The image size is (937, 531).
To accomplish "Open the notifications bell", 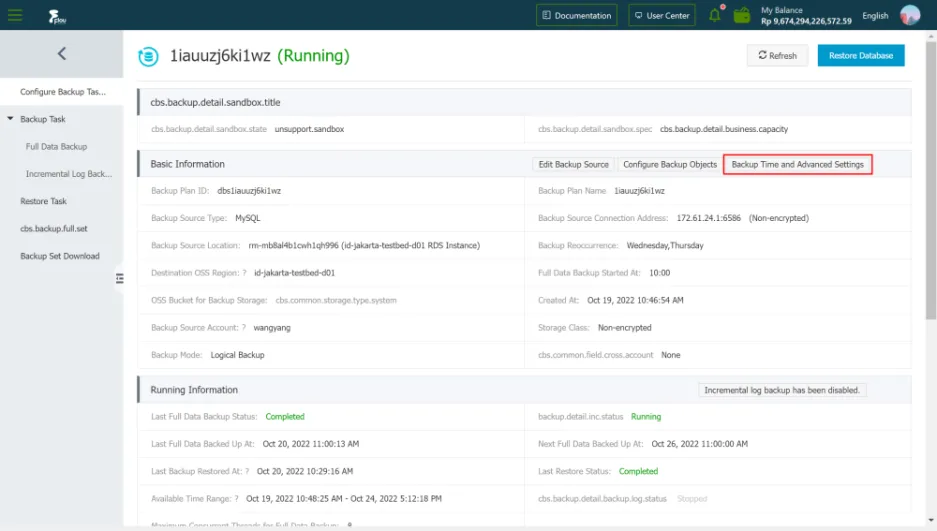I will [715, 15].
